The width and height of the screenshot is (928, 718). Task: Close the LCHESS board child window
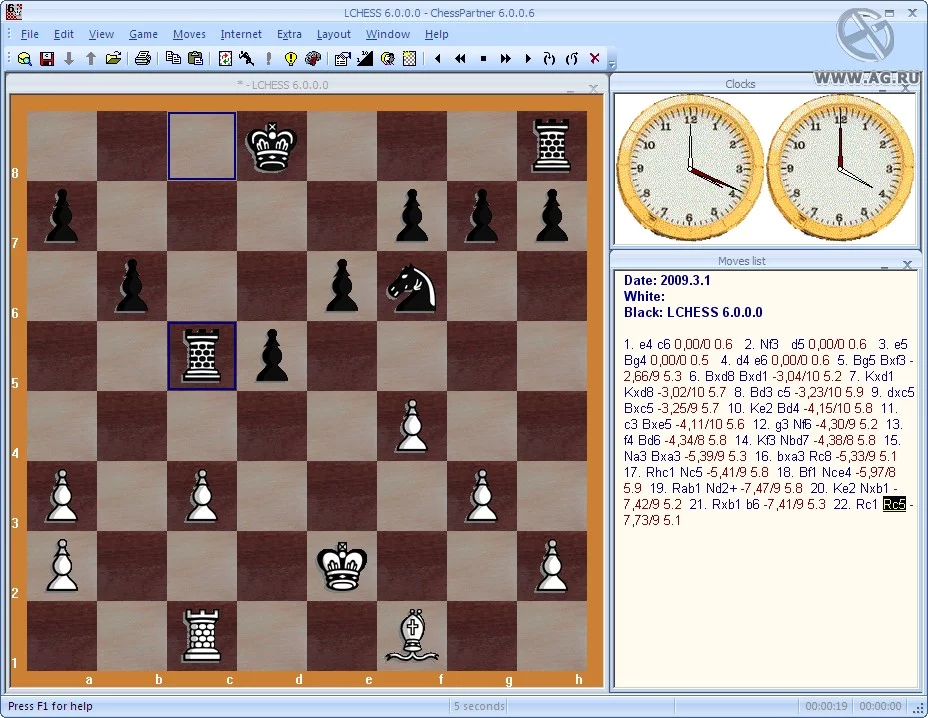point(592,88)
